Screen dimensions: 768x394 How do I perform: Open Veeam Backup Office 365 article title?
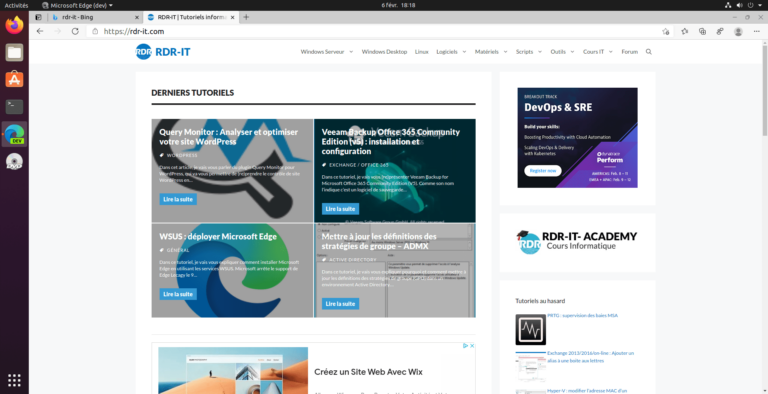(x=391, y=142)
